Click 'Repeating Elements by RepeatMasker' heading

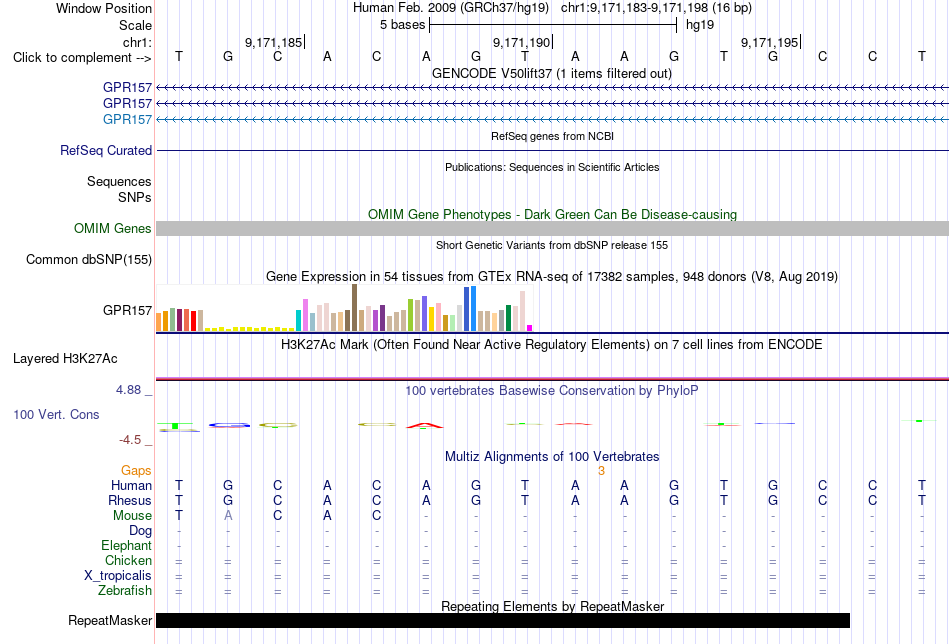point(553,606)
